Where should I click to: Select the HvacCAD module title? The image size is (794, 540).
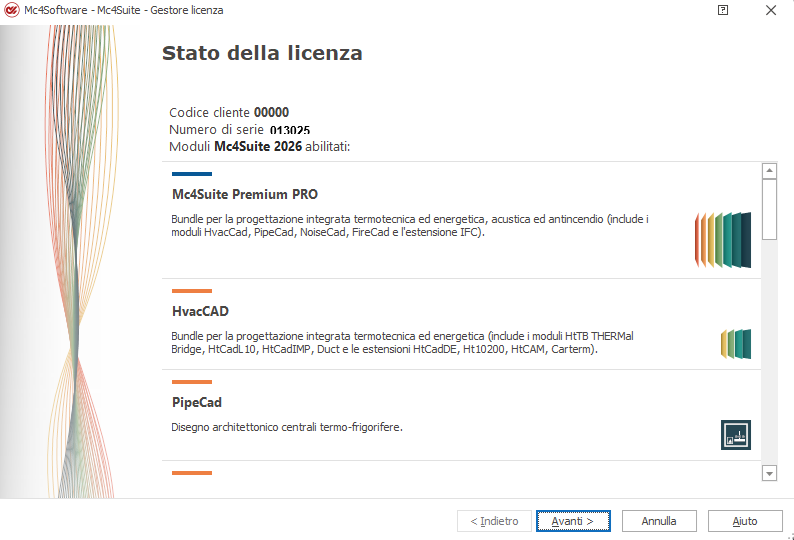[x=200, y=311]
